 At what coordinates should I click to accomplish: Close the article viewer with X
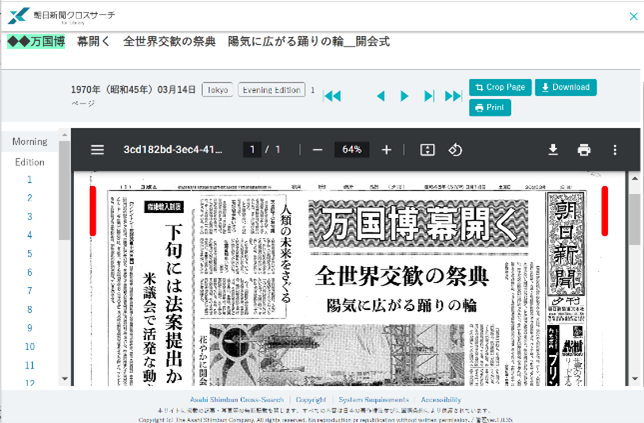click(x=633, y=16)
